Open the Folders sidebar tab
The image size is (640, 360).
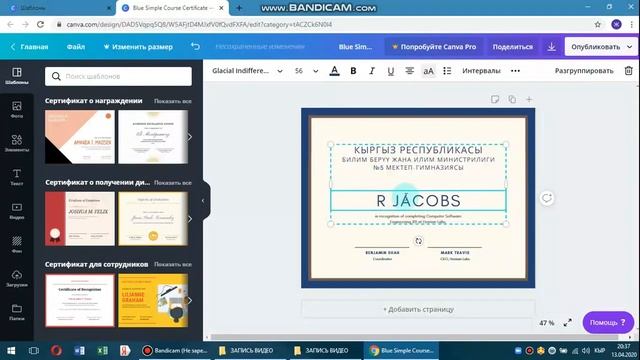[17, 312]
